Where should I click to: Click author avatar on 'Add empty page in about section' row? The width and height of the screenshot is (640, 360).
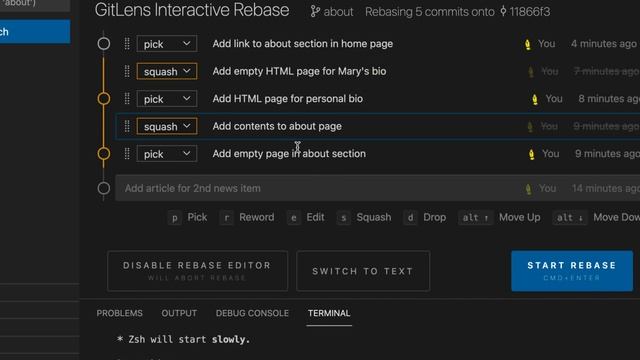(x=531, y=154)
